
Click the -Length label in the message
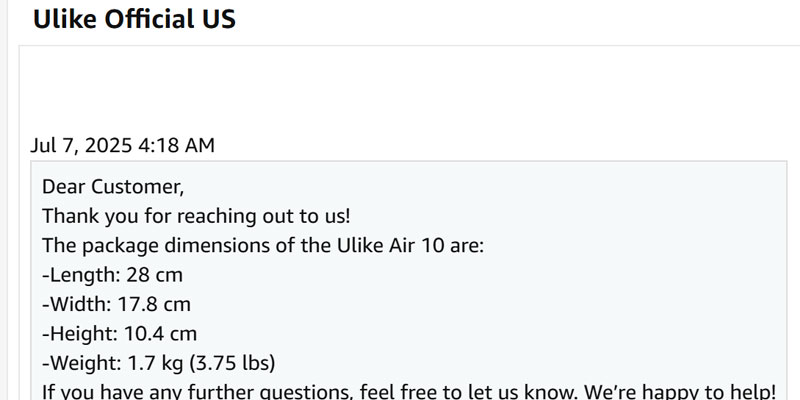coord(81,275)
